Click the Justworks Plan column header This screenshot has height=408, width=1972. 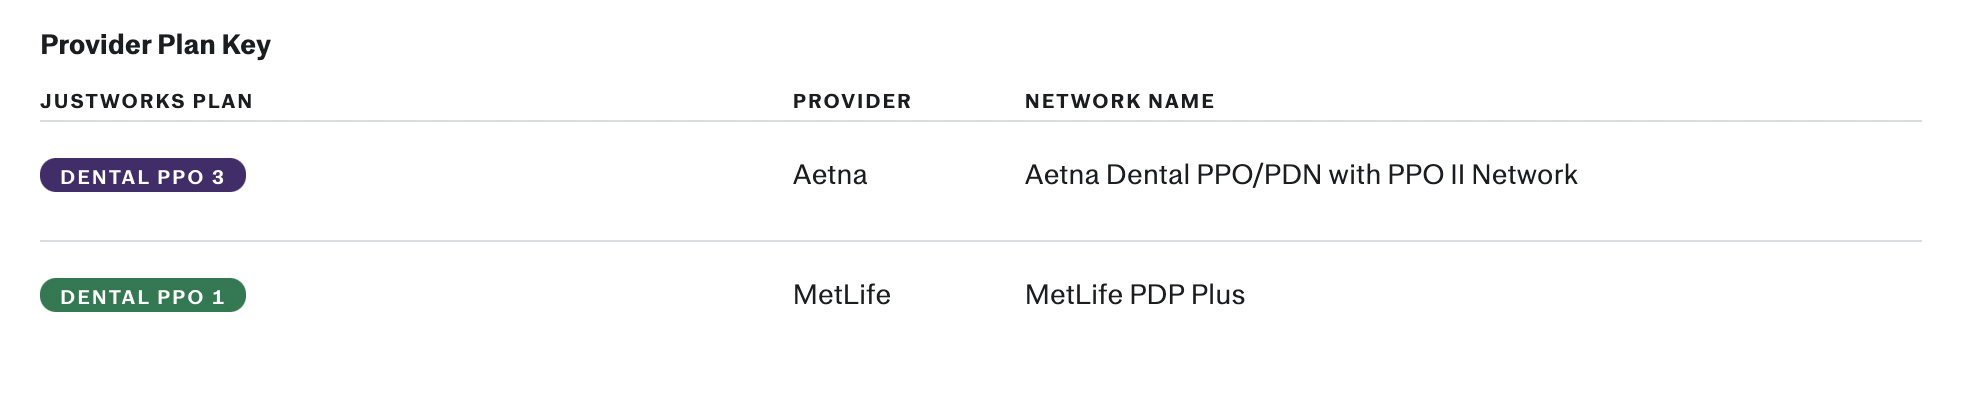[x=146, y=101]
